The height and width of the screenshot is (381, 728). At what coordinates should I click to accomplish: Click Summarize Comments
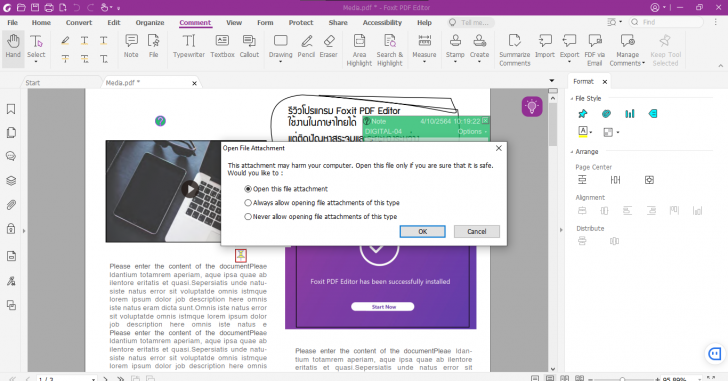point(515,50)
